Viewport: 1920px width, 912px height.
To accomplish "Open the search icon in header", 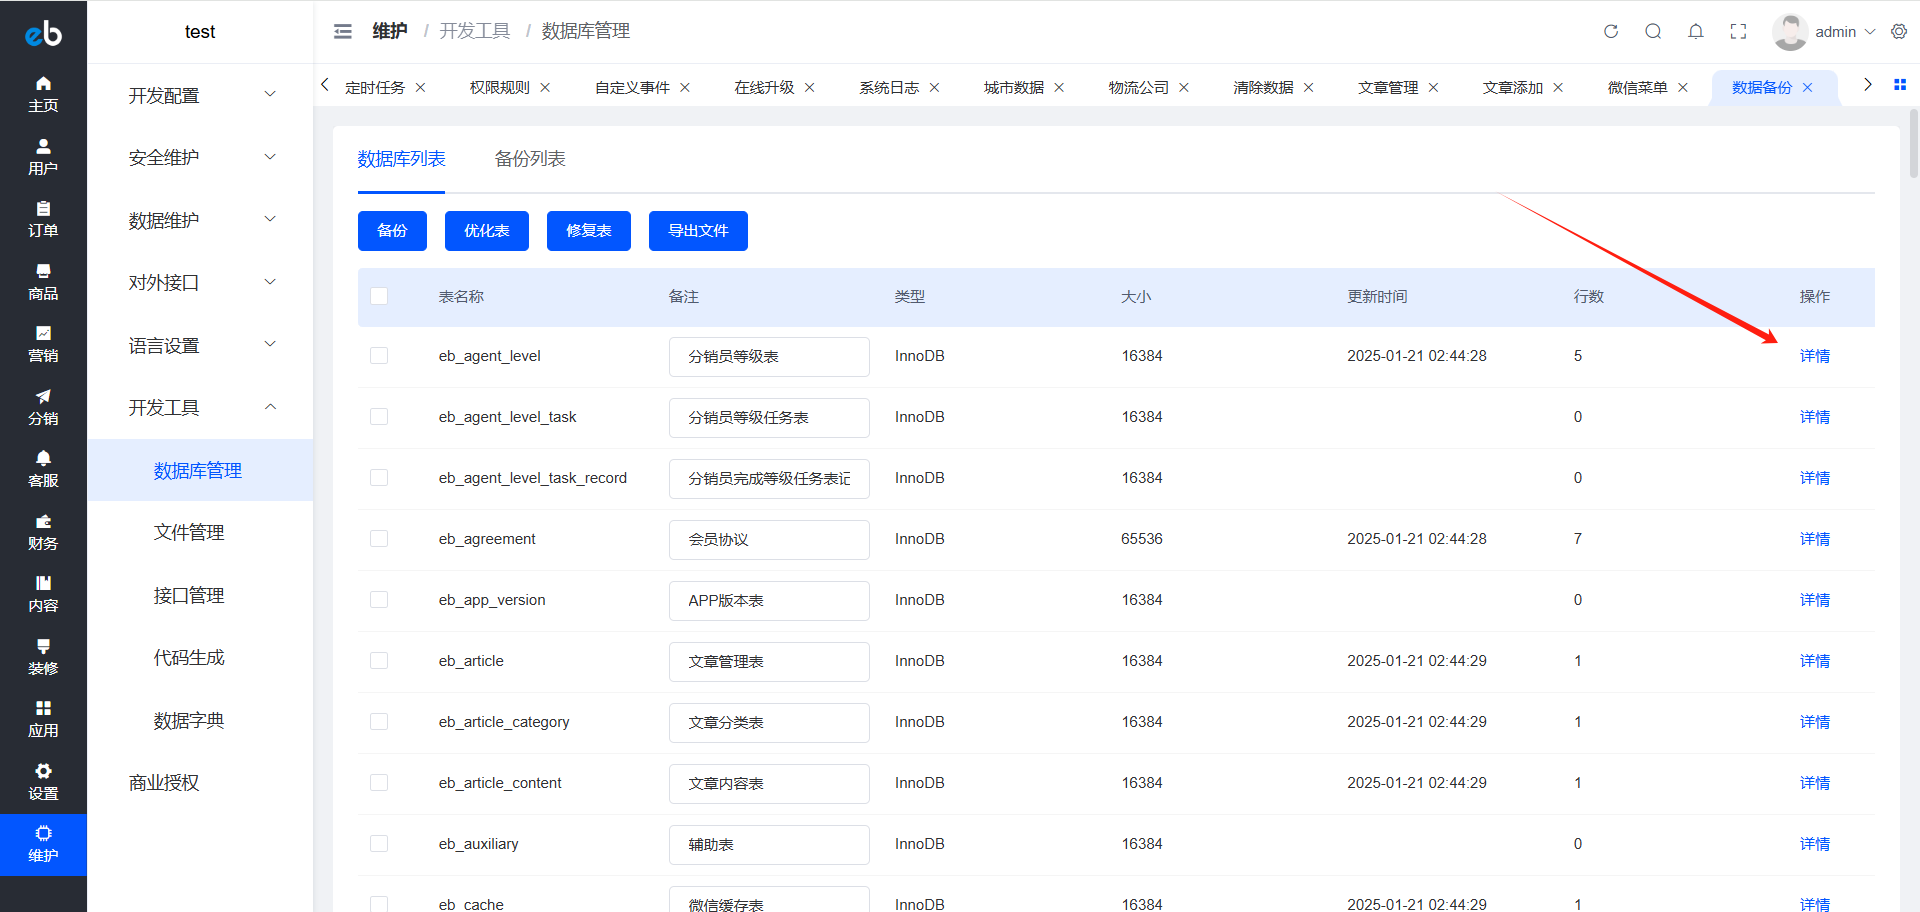I will 1653,31.
